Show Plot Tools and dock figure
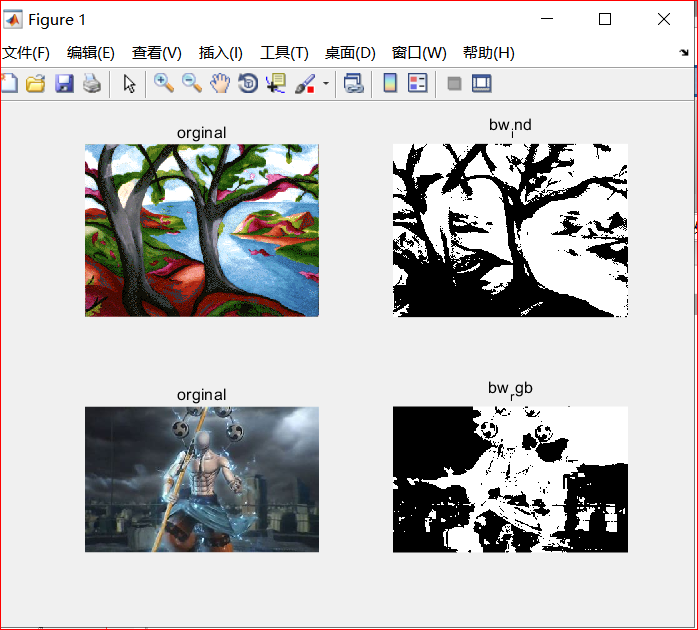The height and width of the screenshot is (630, 698). click(482, 83)
